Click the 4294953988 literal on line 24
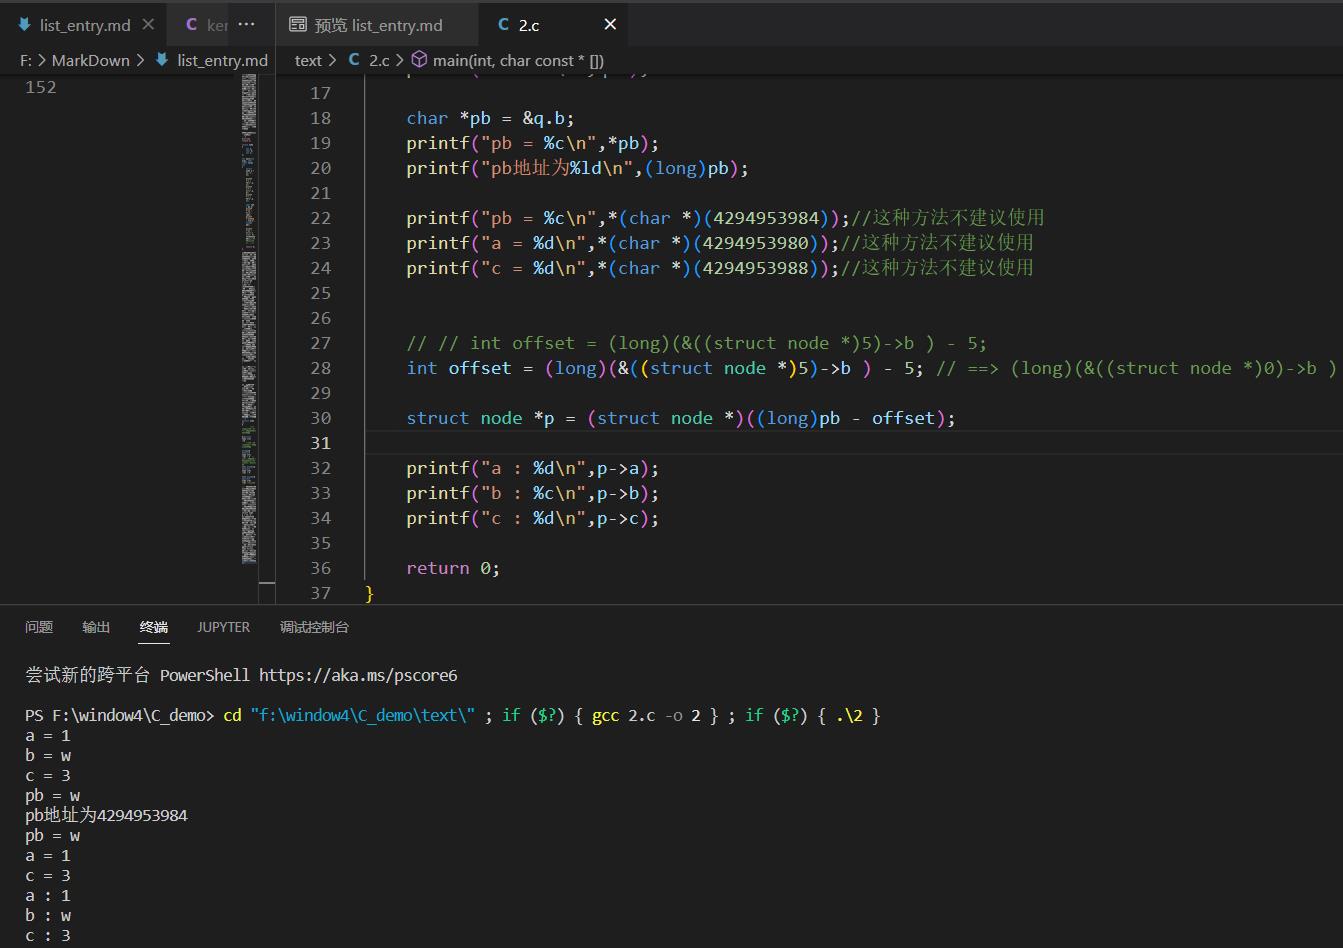 click(x=755, y=268)
